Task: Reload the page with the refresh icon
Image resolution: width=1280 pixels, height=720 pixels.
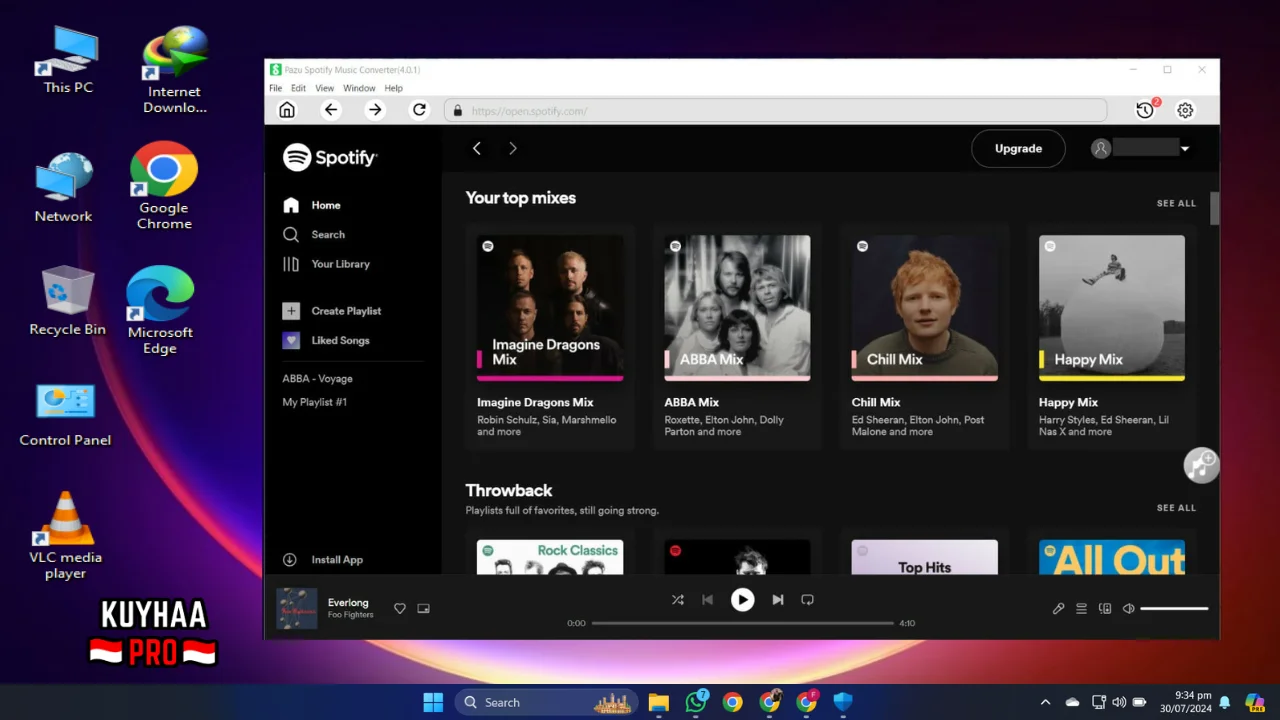Action: [420, 110]
